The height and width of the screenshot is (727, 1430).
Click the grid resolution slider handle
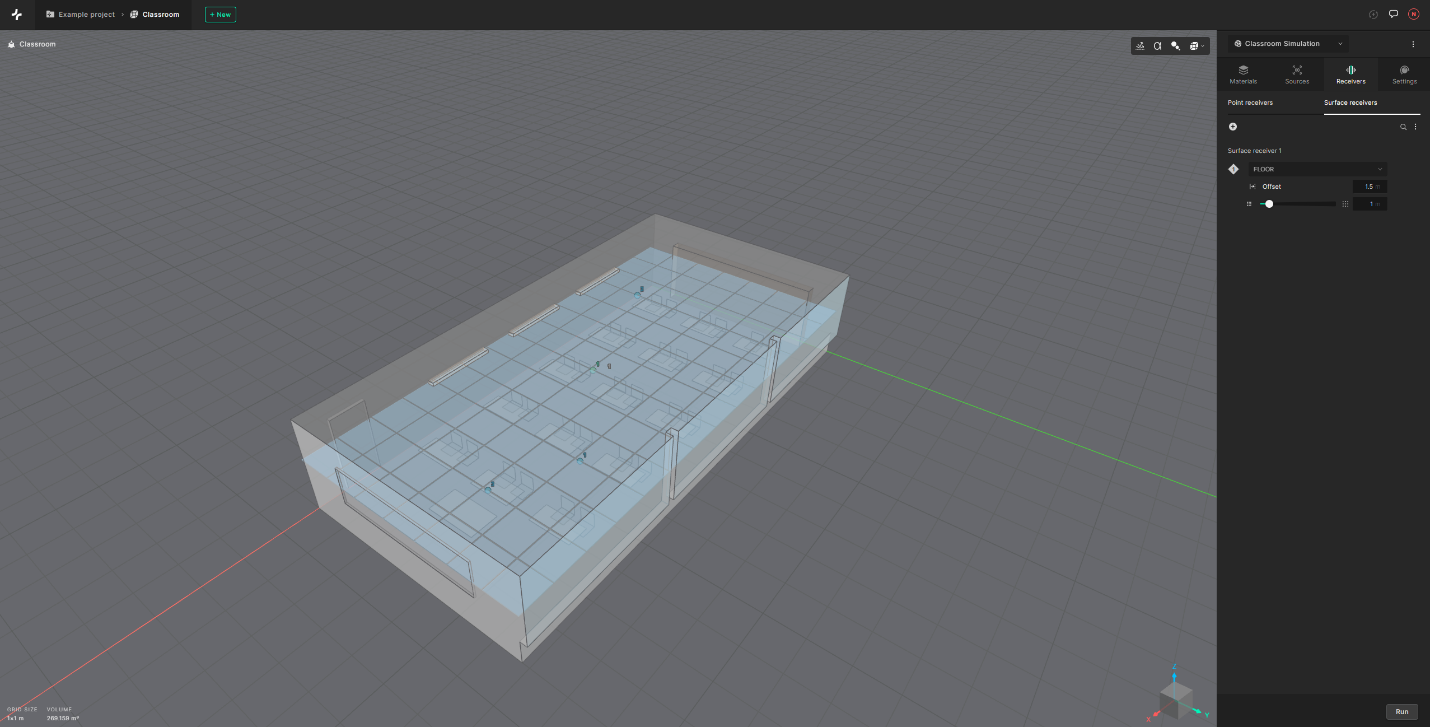tap(1269, 204)
